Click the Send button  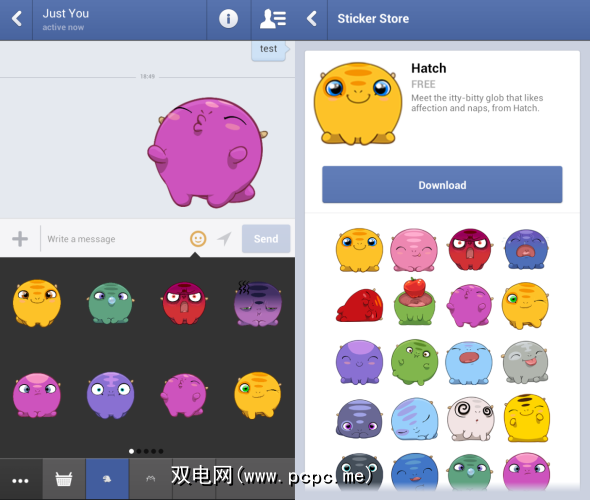pyautogui.click(x=266, y=239)
